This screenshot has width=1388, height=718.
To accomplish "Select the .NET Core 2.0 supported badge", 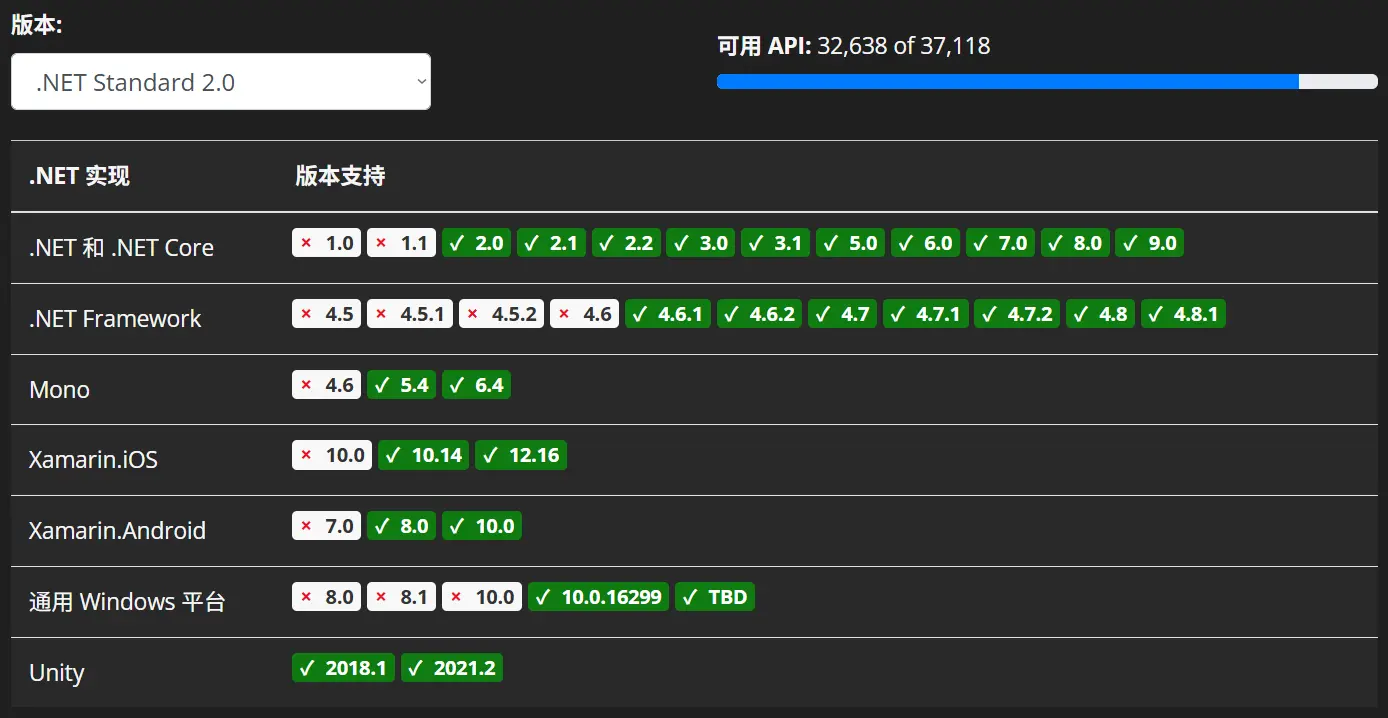I will [476, 243].
